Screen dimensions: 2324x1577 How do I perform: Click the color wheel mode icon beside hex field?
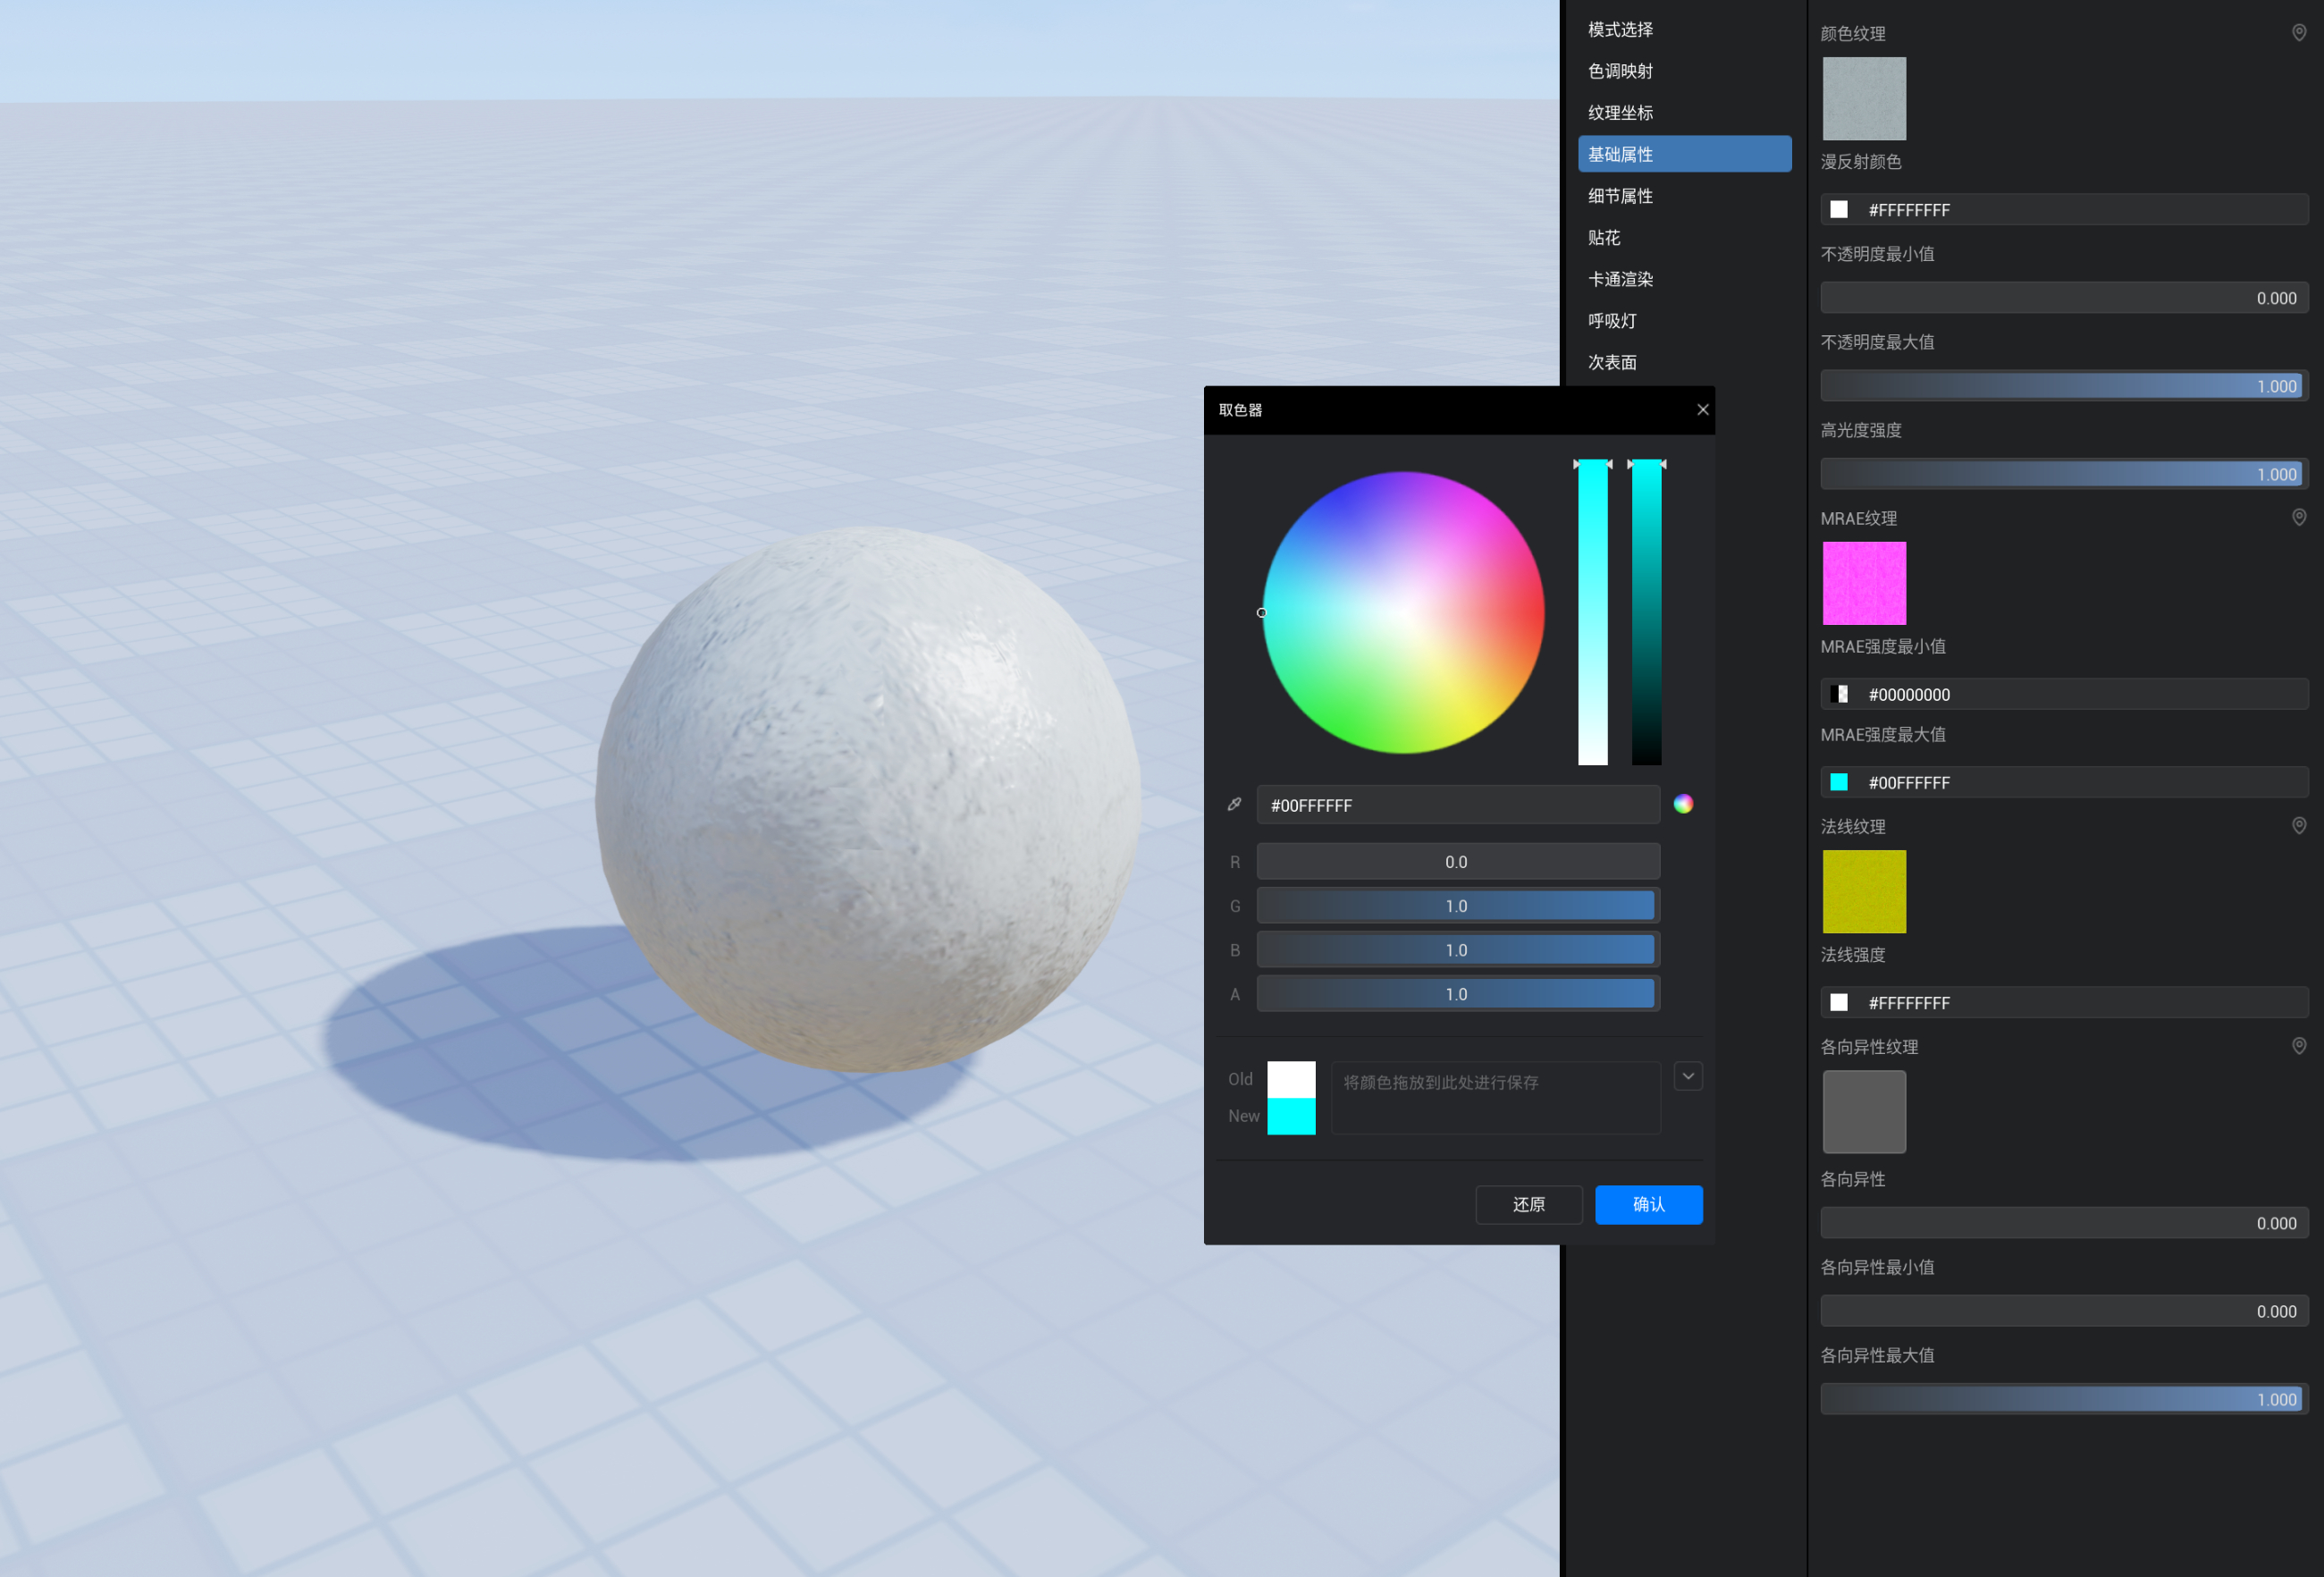(x=1683, y=804)
